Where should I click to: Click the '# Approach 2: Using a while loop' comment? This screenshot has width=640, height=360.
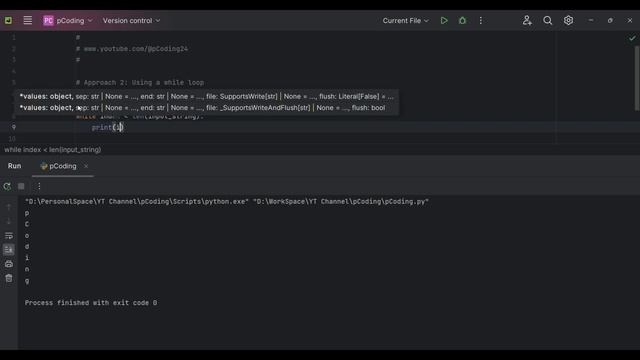coord(140,82)
